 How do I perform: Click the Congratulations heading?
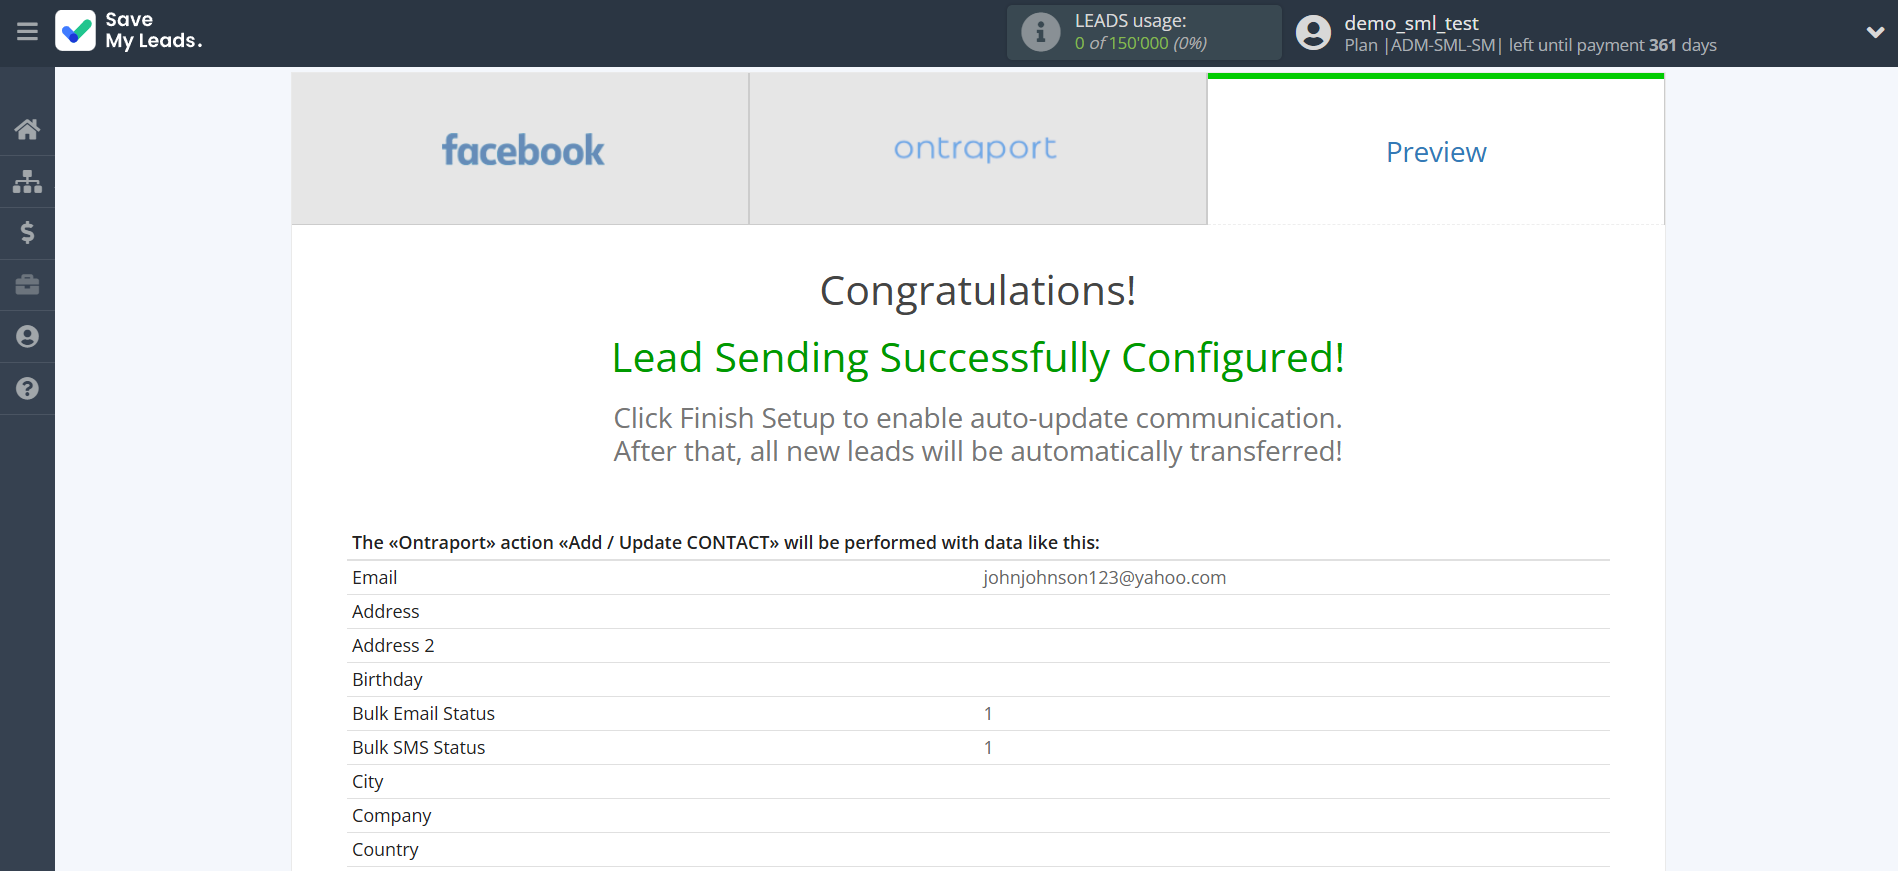[x=977, y=291]
